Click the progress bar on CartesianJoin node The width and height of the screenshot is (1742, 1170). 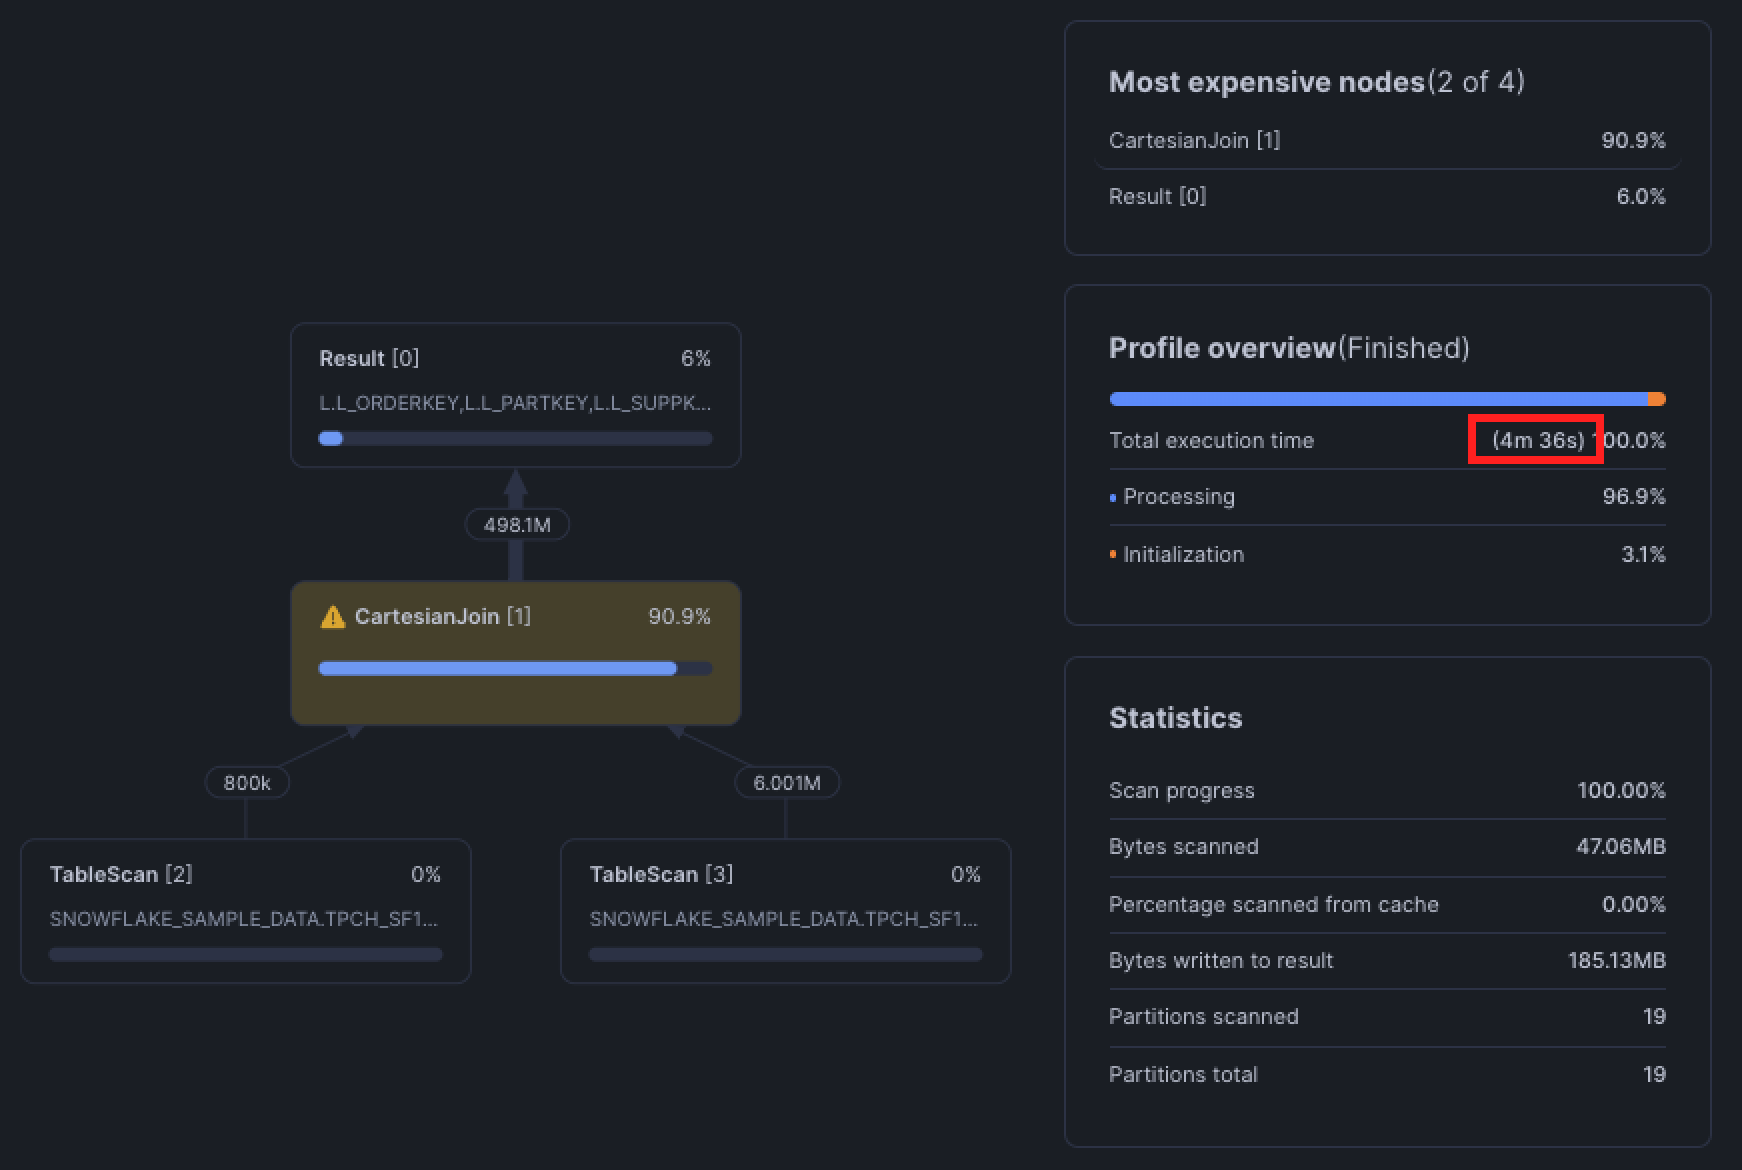click(x=515, y=667)
